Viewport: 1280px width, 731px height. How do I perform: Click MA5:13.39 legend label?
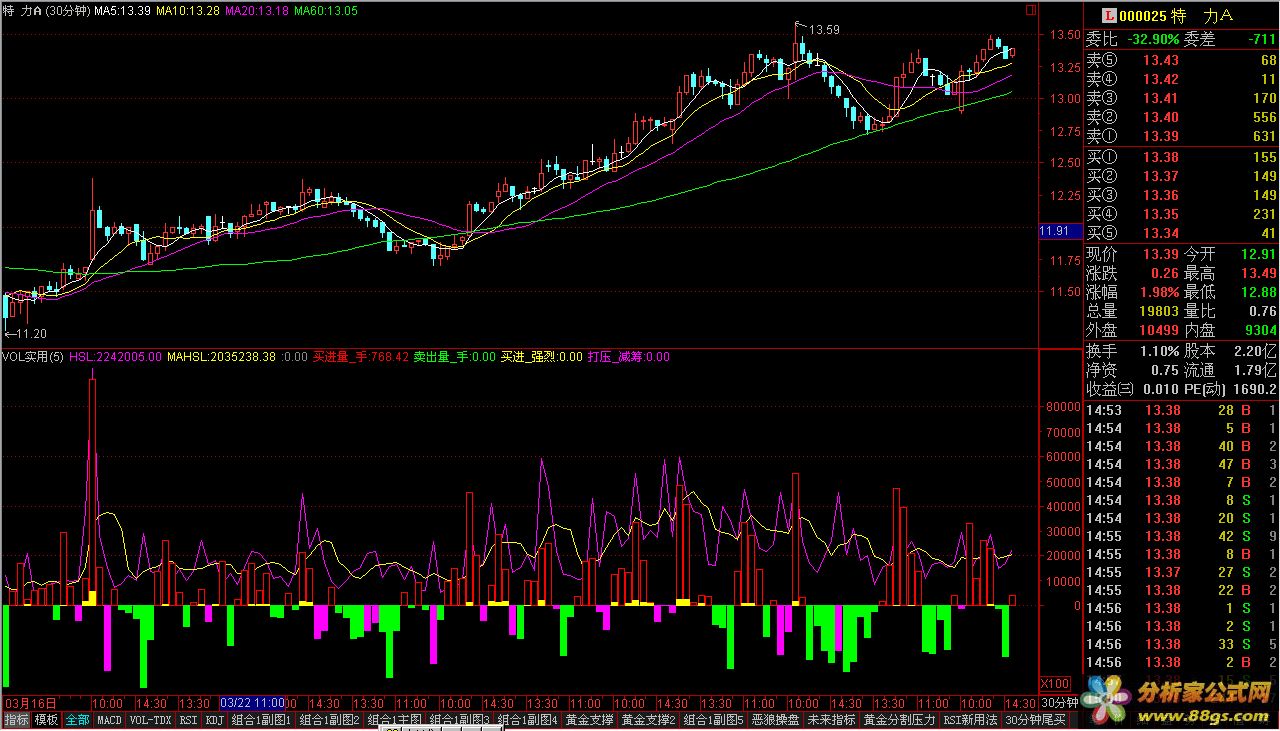pos(123,10)
